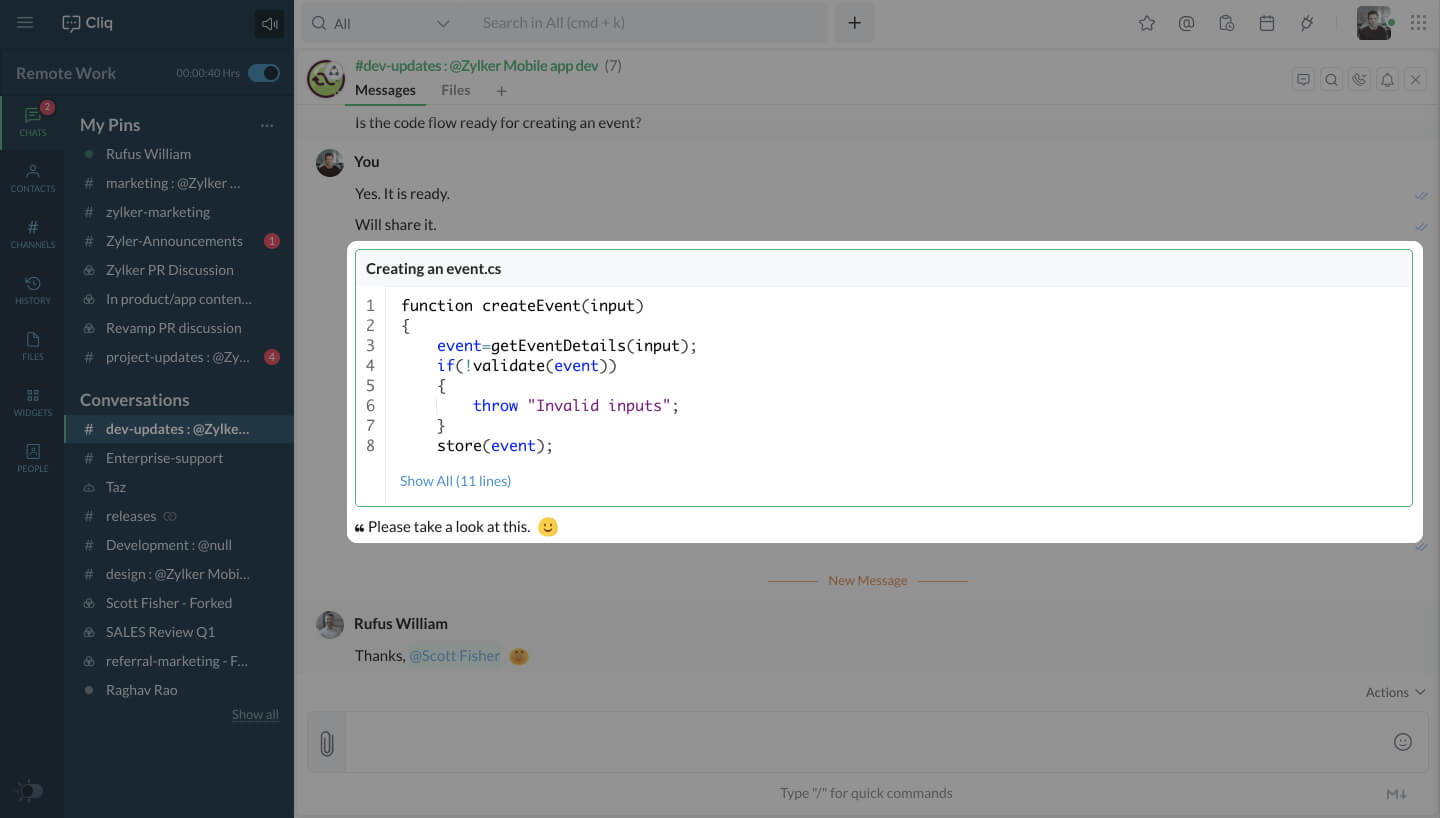Switch to the Messages tab
This screenshot has width=1440, height=818.
[385, 90]
